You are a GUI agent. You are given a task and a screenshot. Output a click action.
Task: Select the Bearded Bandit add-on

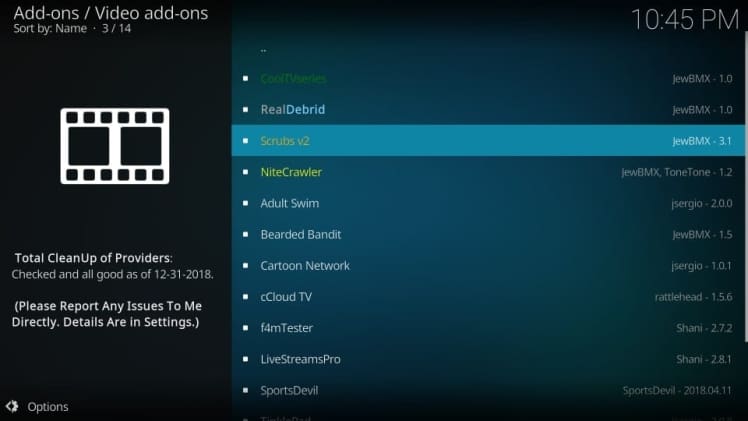click(x=300, y=234)
